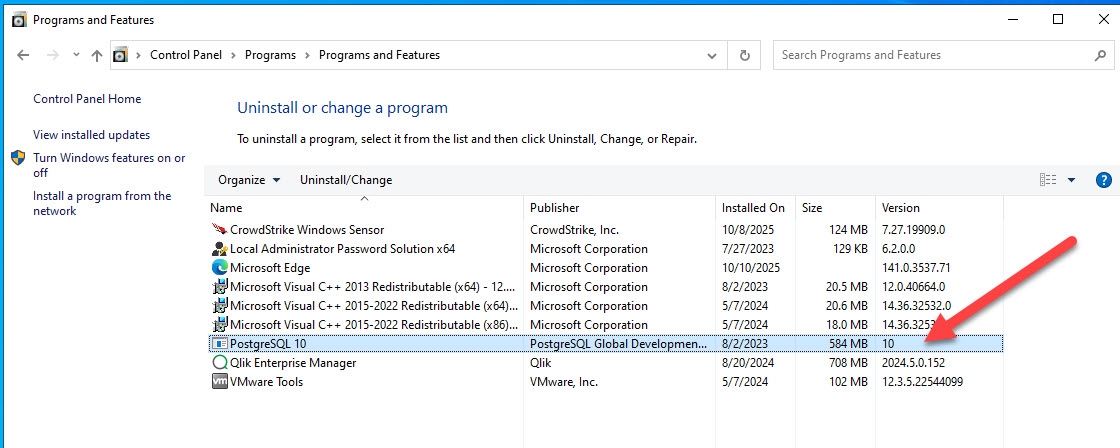Go up one folder level arrow
1120x448 pixels.
click(97, 56)
